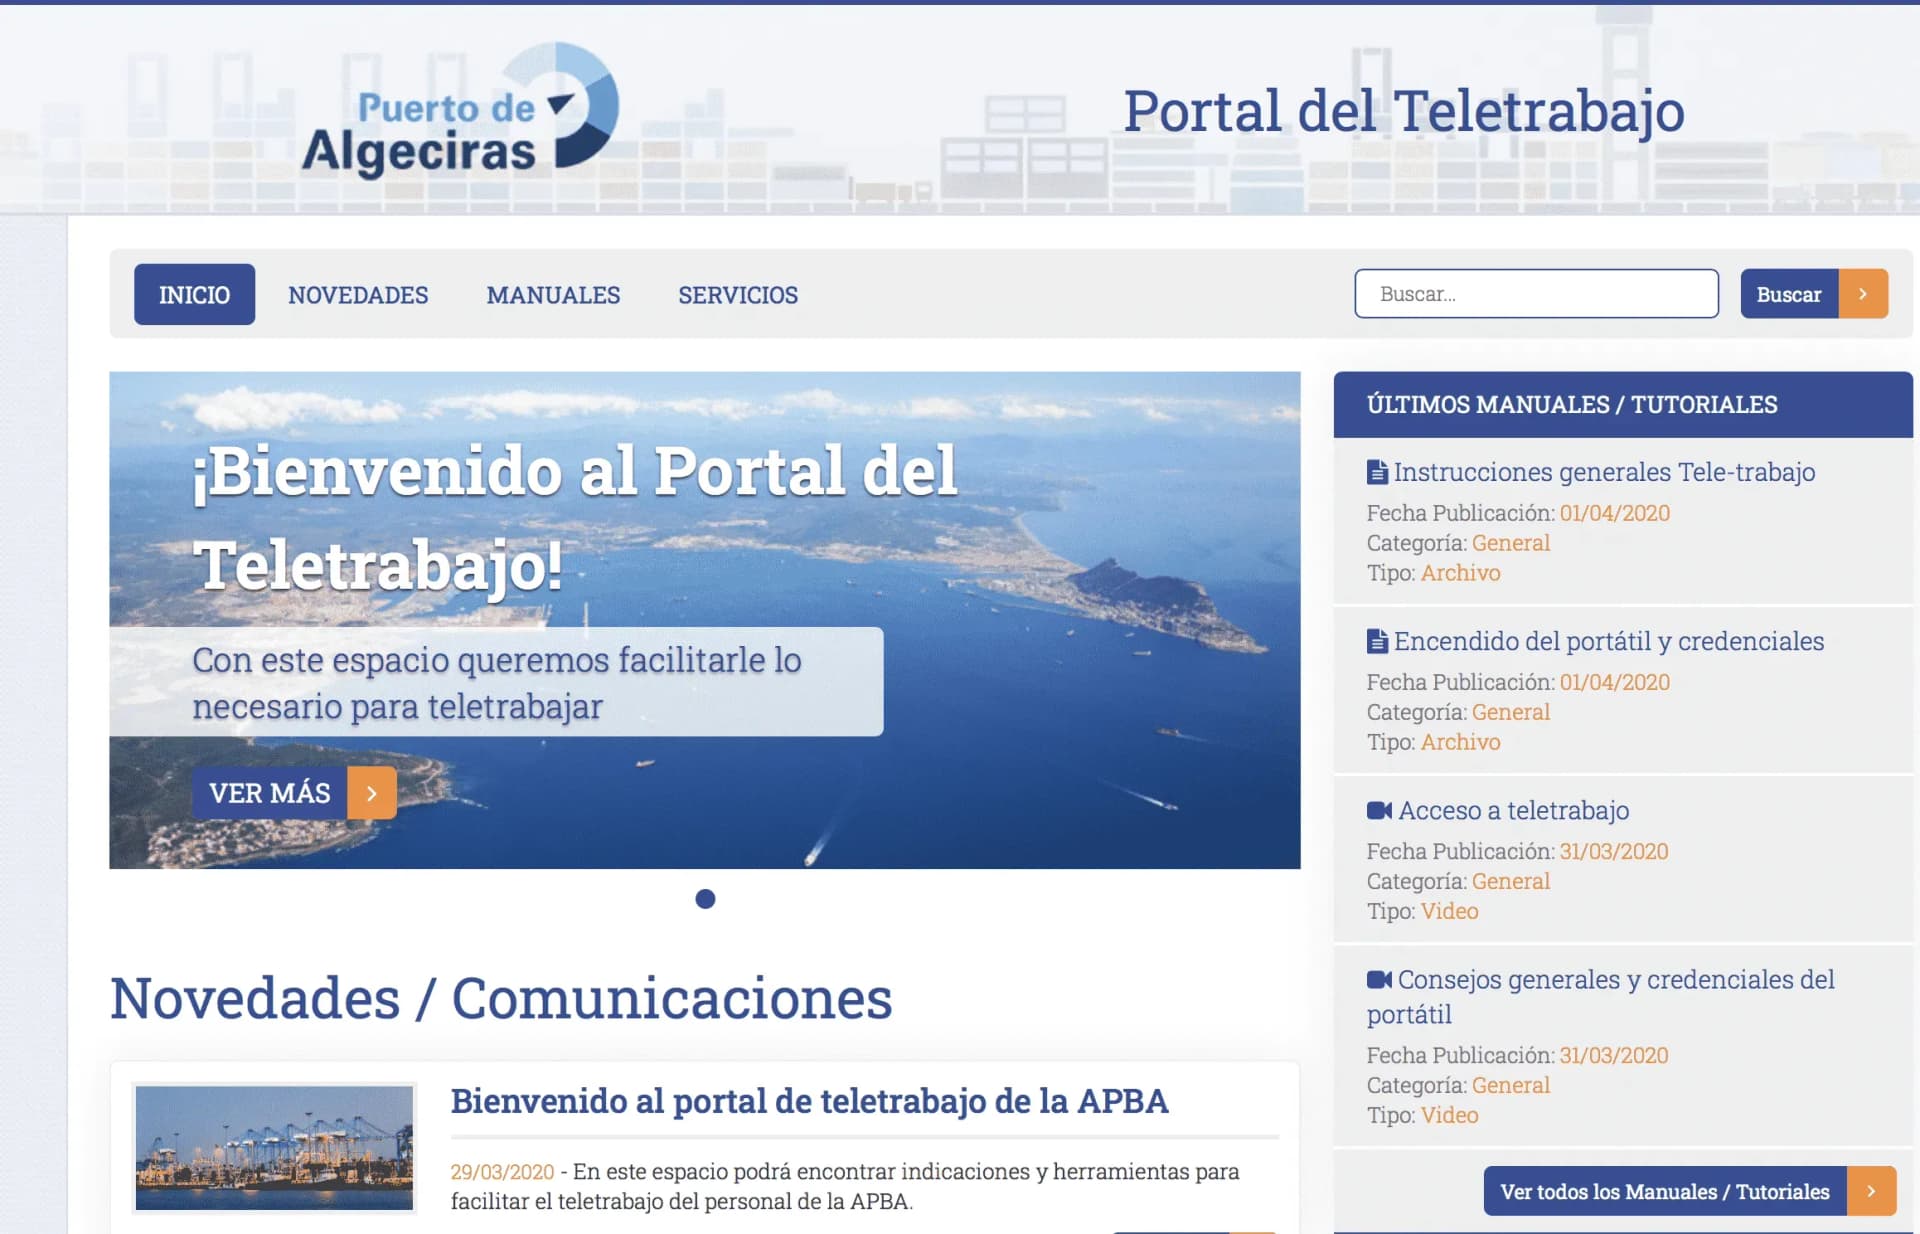Open the NOVEDADES menu item
Screen dimensions: 1920x1234
(358, 295)
